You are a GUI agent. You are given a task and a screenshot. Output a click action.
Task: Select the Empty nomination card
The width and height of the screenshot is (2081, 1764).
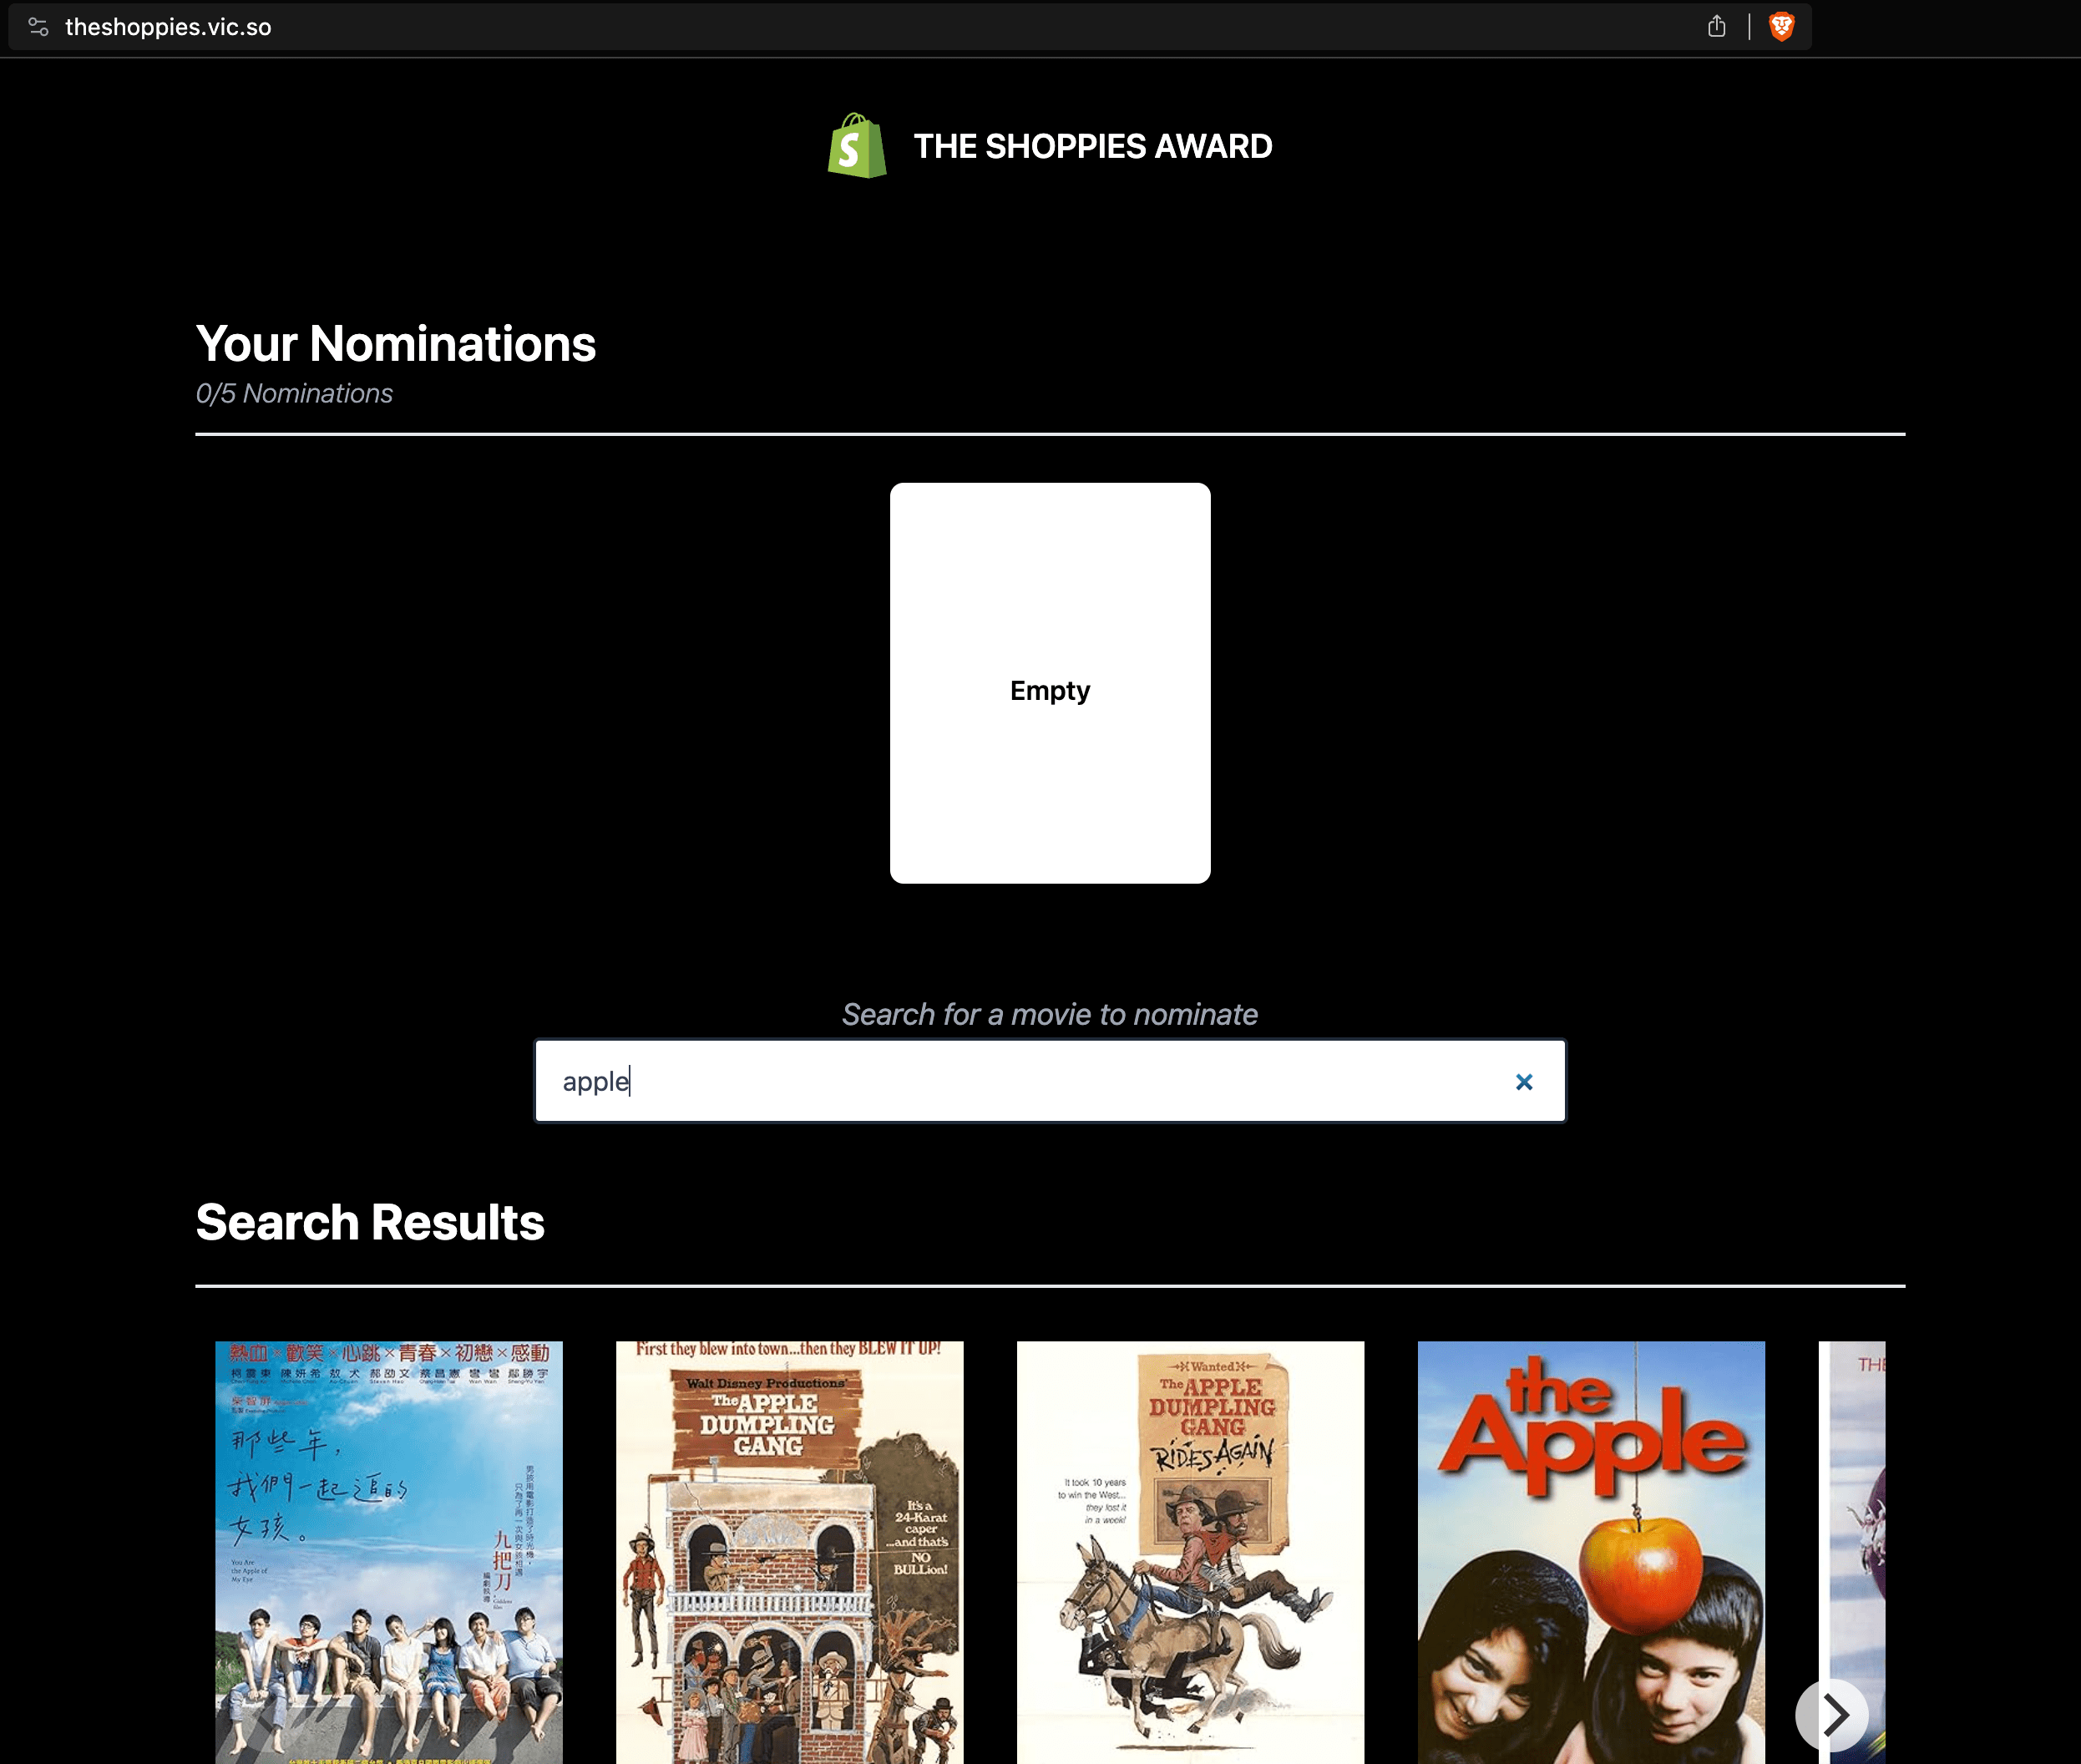(x=1050, y=683)
